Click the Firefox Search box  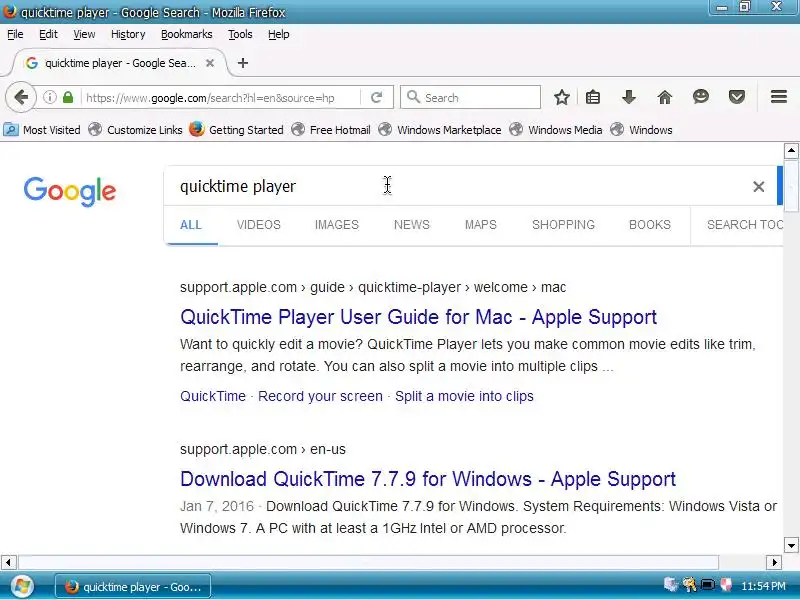click(470, 97)
